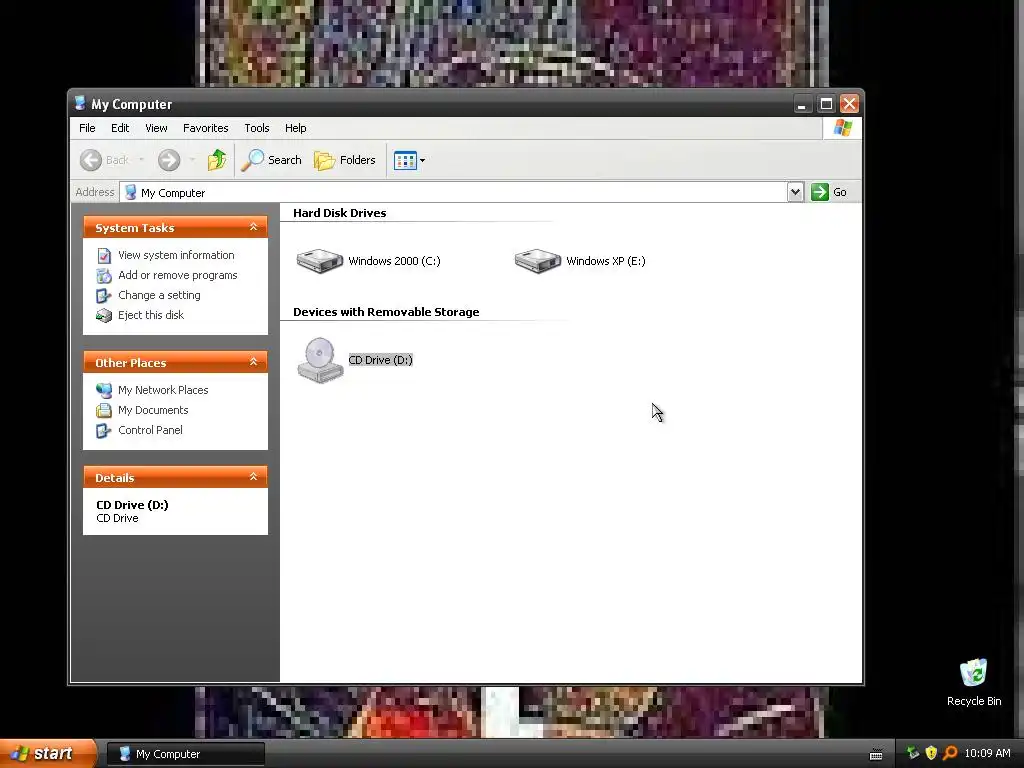
Task: Click the Go button
Action: (829, 192)
